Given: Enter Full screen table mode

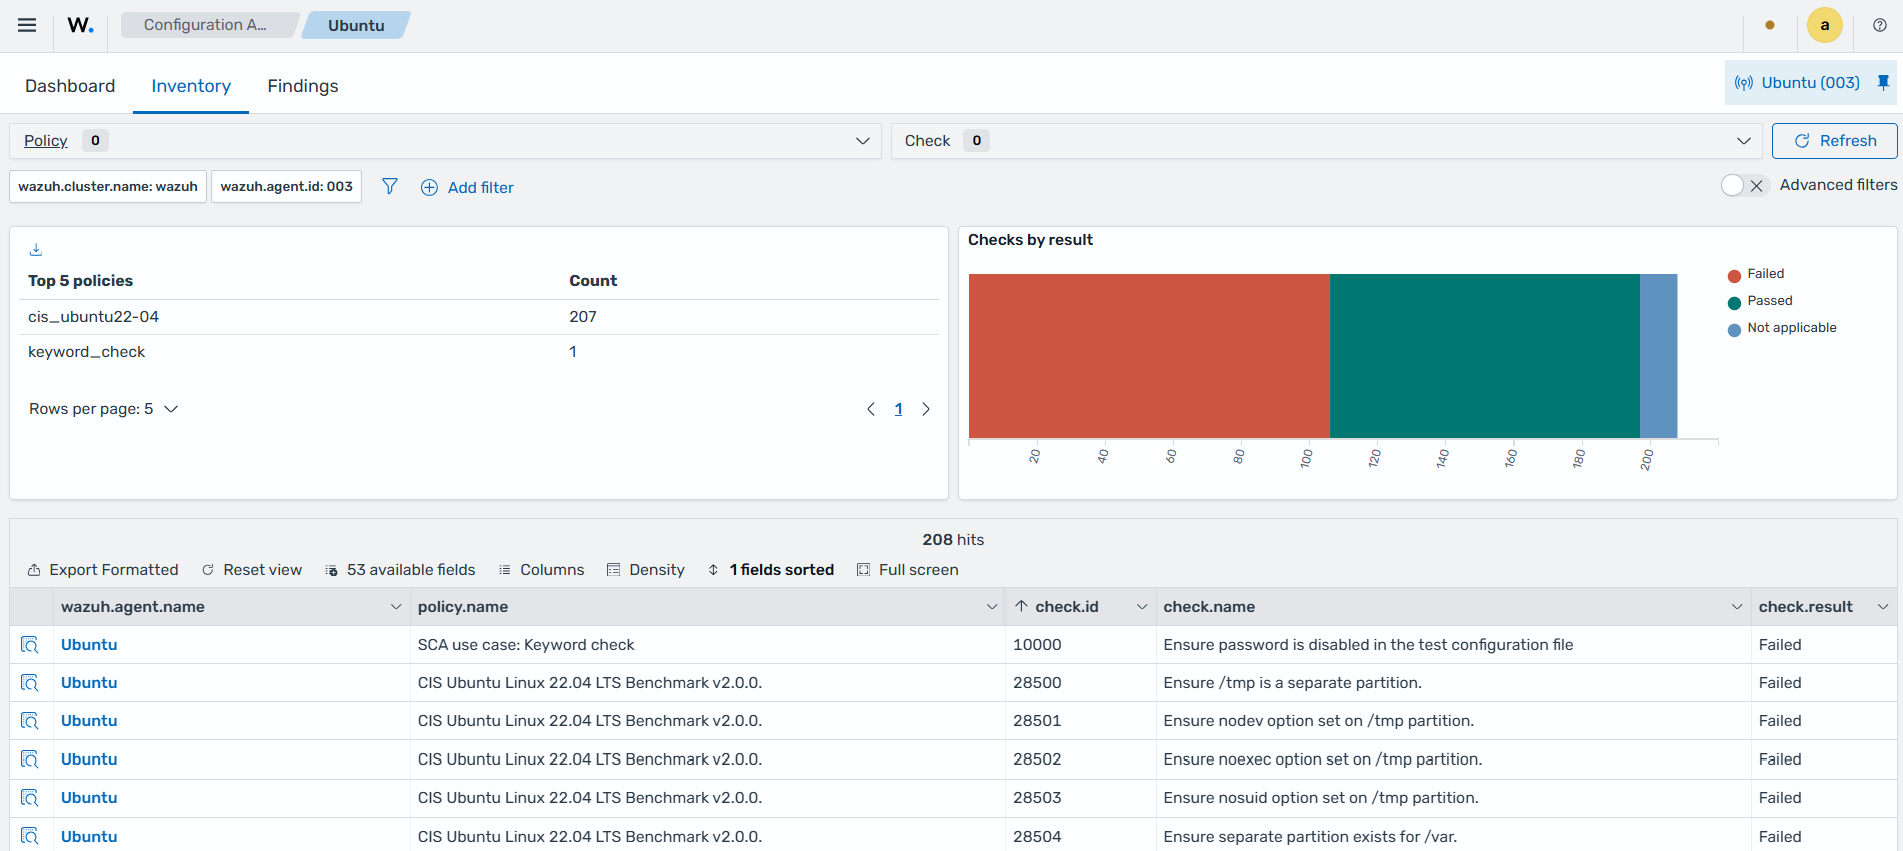Looking at the screenshot, I should [908, 570].
